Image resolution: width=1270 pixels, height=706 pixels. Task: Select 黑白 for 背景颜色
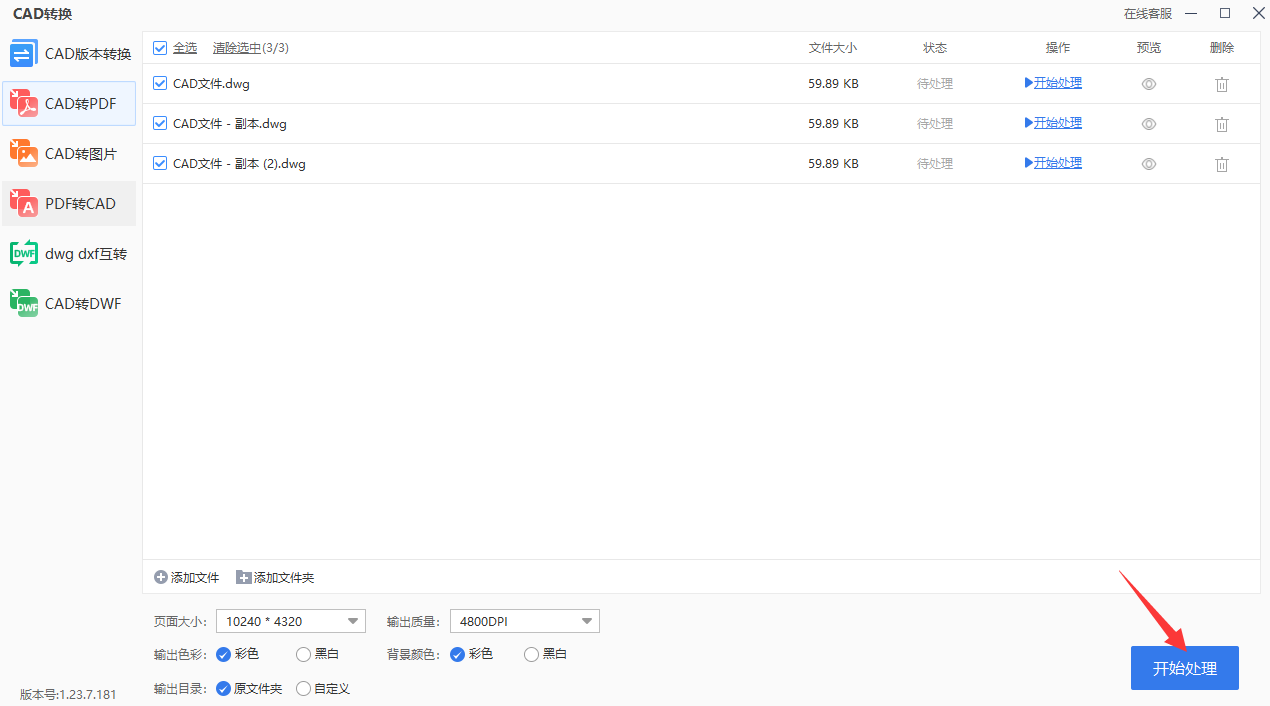pyautogui.click(x=545, y=654)
